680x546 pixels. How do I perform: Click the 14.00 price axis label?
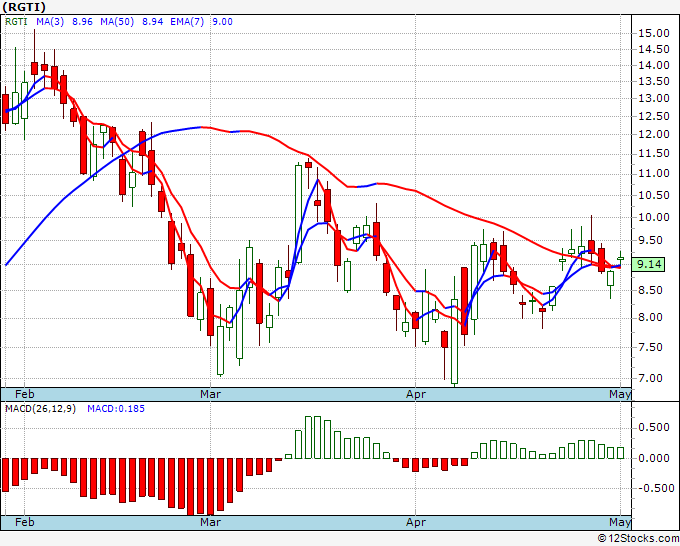(654, 65)
